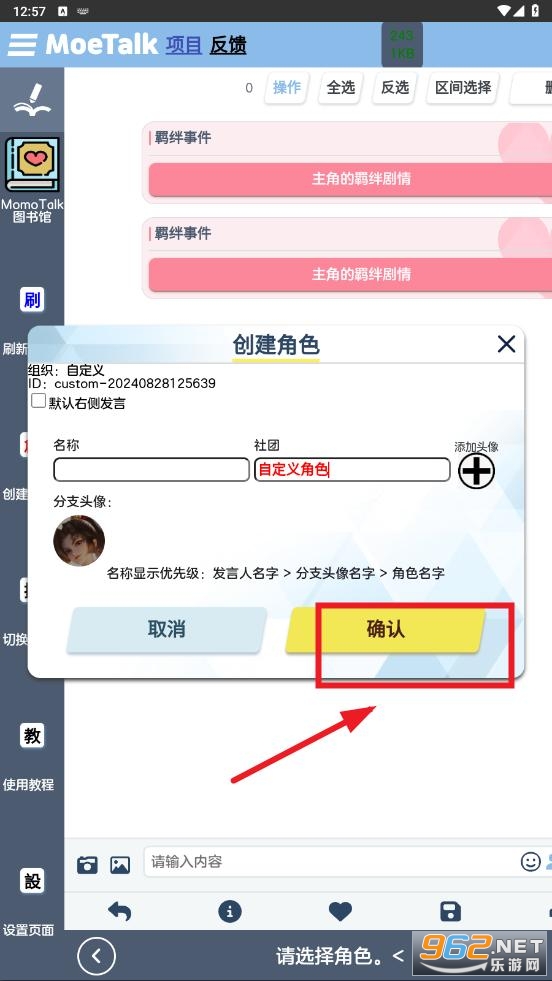
Task: Click the 名称 name input field
Action: [x=151, y=470]
